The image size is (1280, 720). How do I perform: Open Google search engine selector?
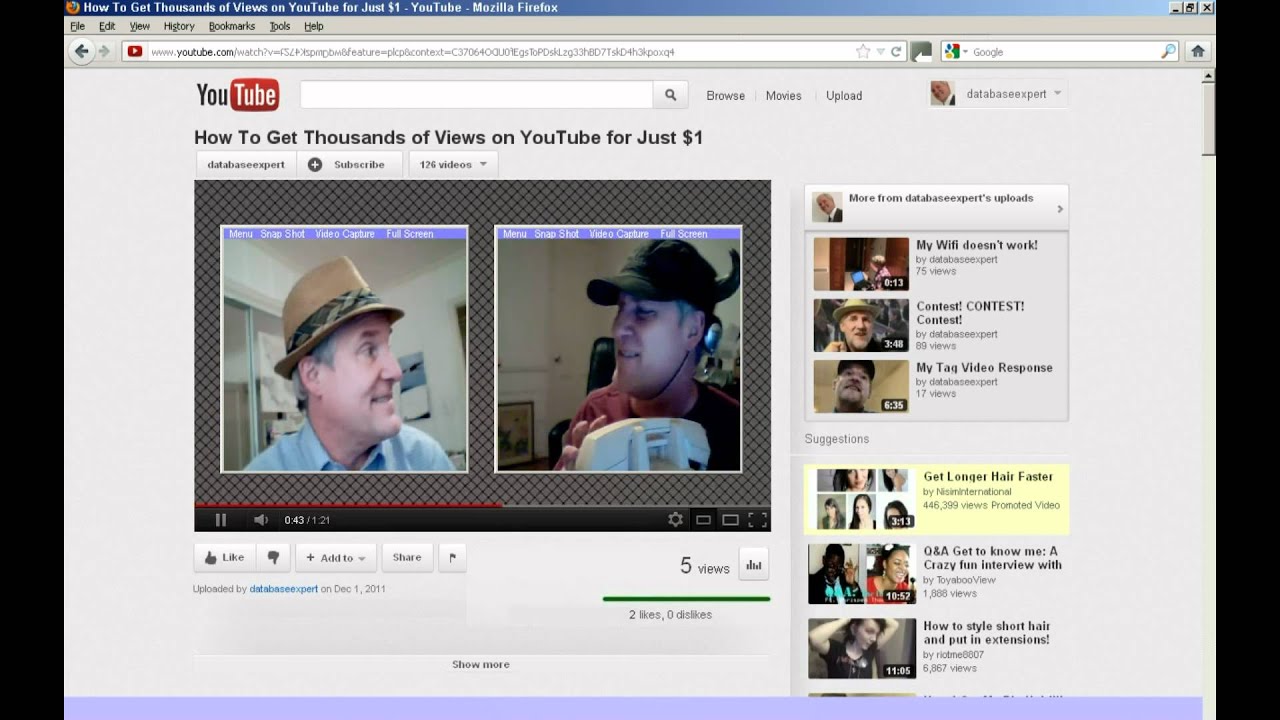(x=956, y=51)
